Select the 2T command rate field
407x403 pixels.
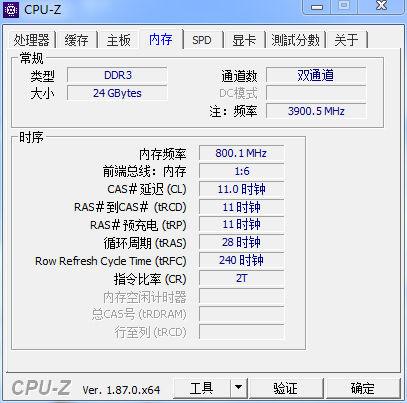[x=242, y=278]
